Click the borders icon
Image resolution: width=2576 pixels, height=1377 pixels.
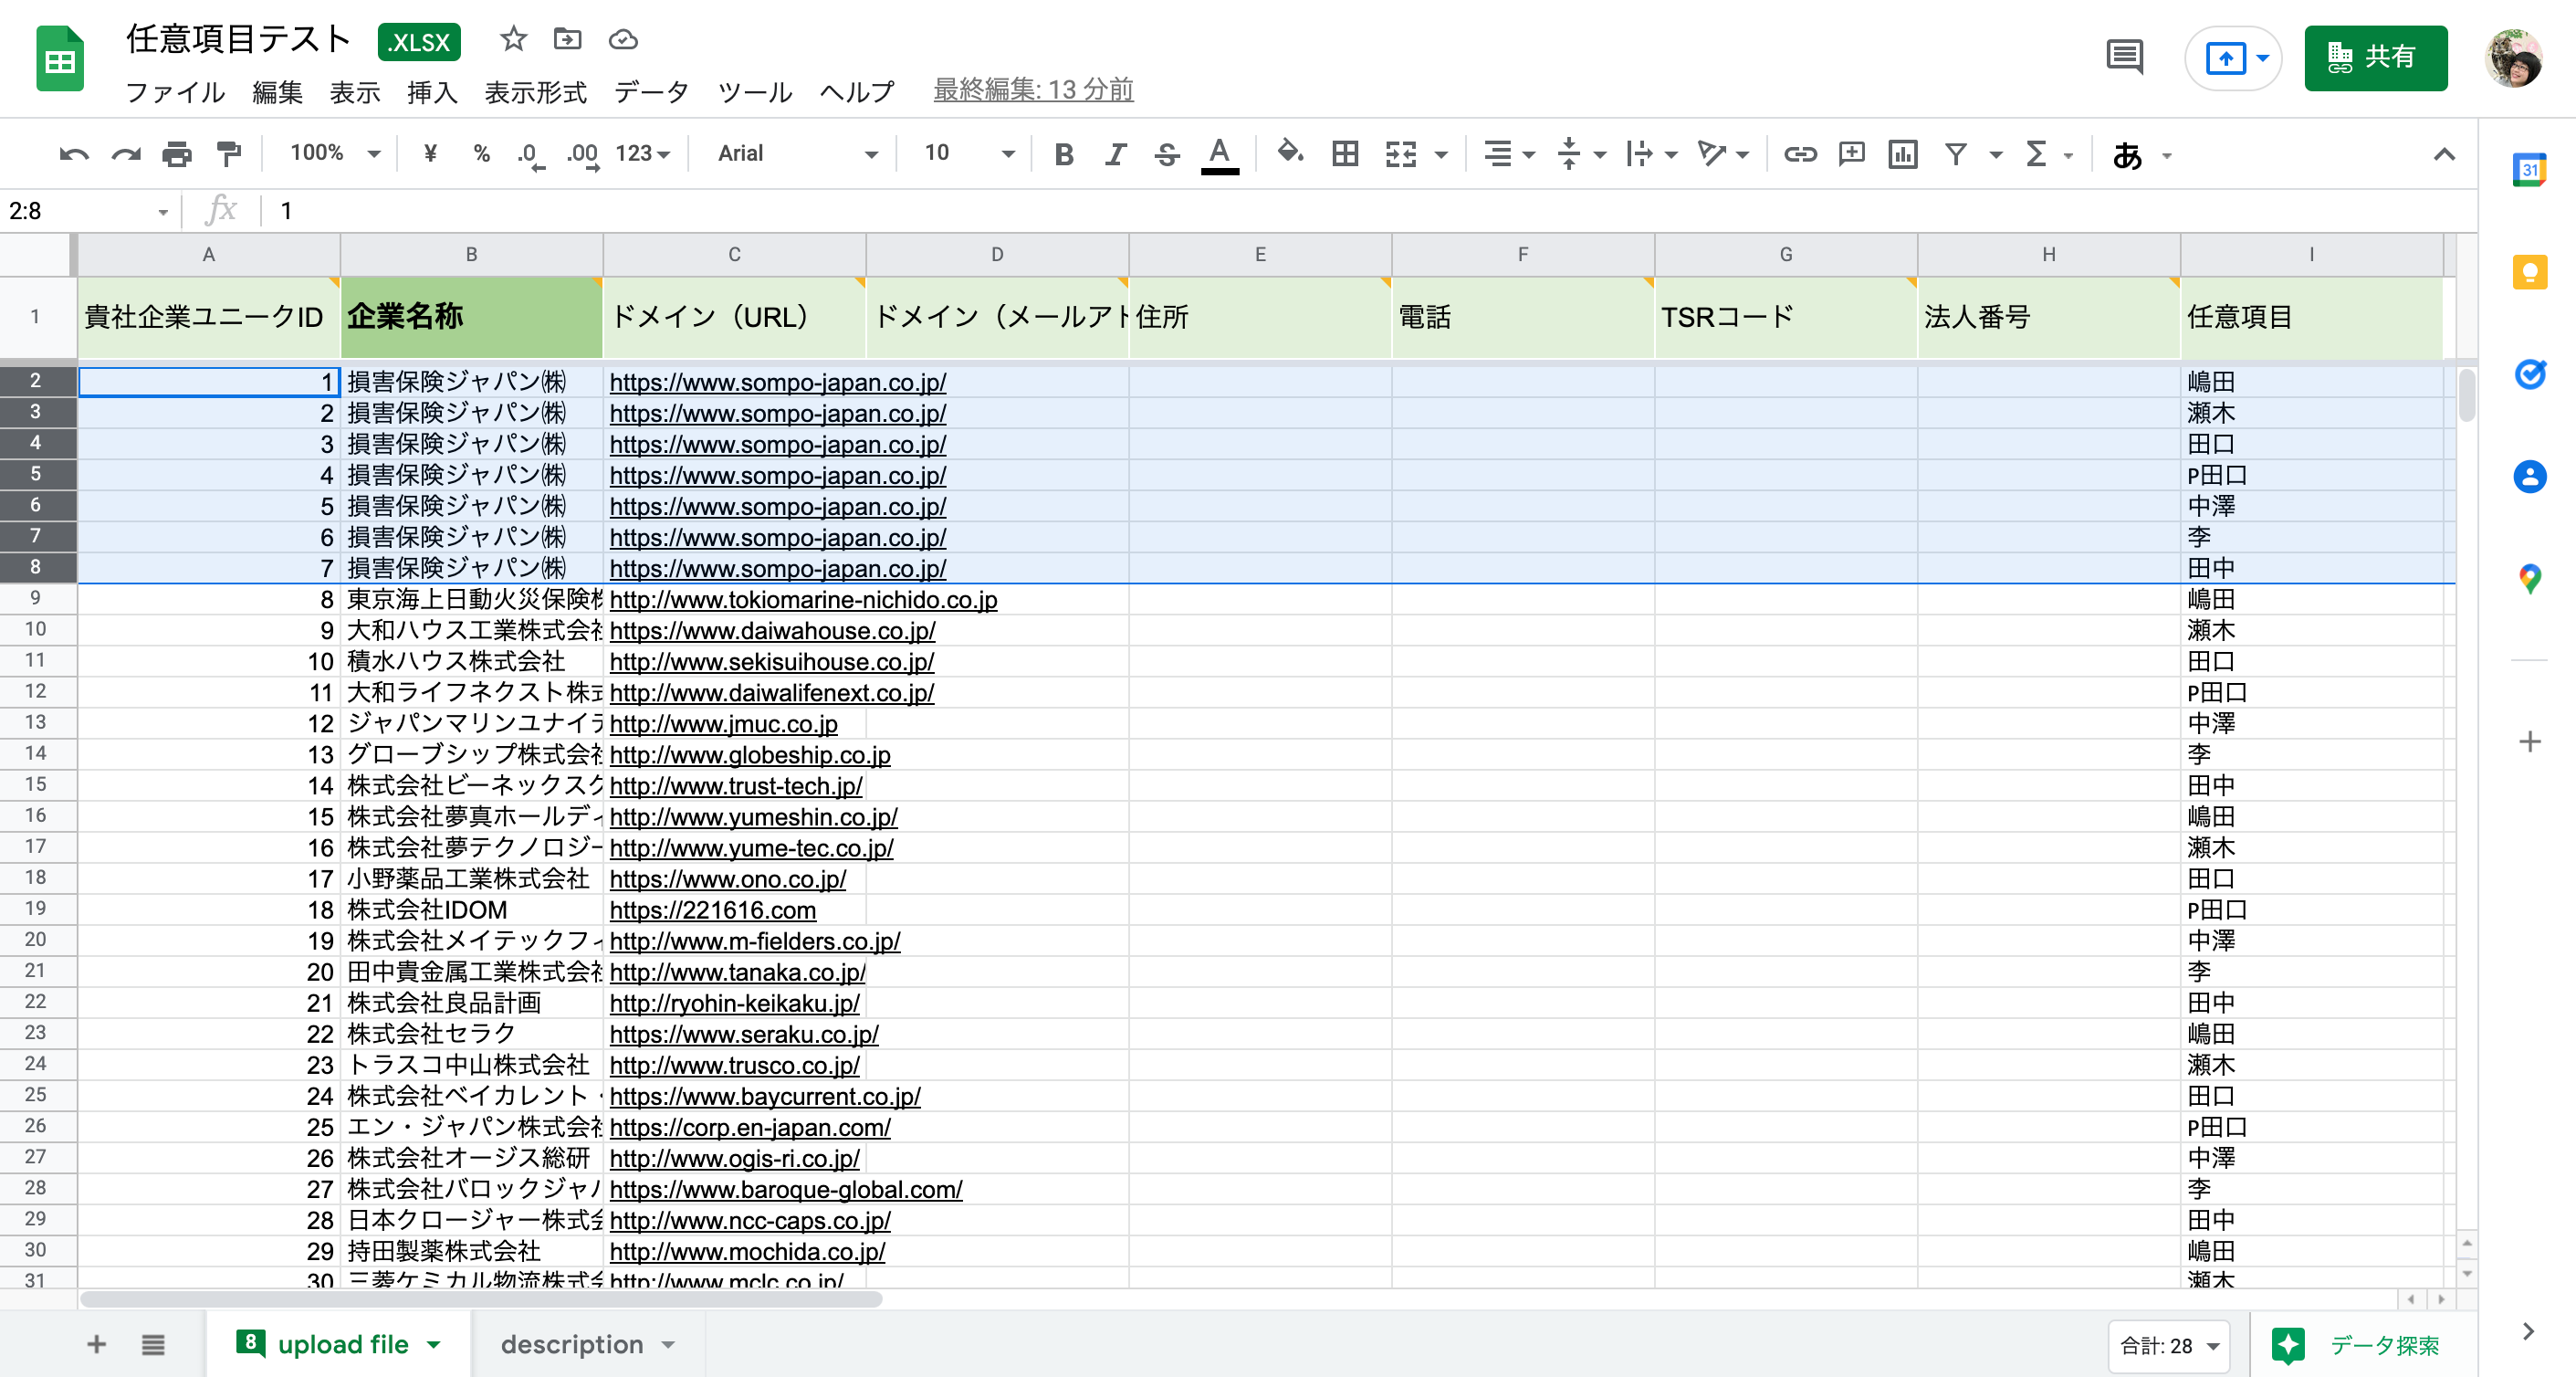point(1345,154)
